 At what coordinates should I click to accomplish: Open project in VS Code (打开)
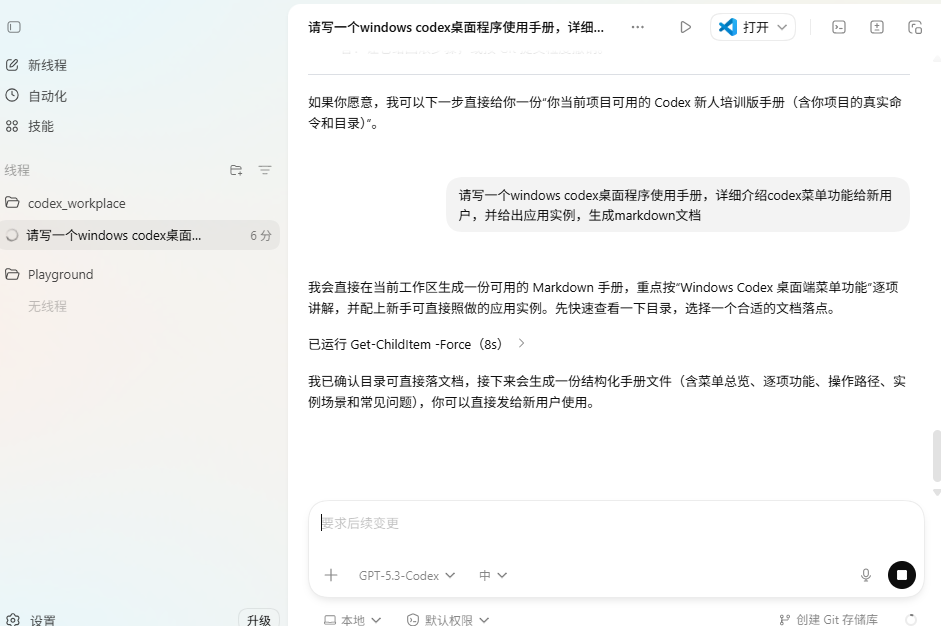[x=744, y=27]
